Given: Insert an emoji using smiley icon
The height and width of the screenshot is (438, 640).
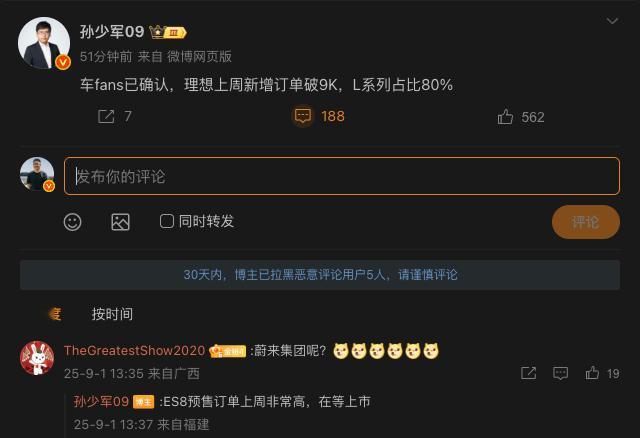Looking at the screenshot, I should click(73, 222).
